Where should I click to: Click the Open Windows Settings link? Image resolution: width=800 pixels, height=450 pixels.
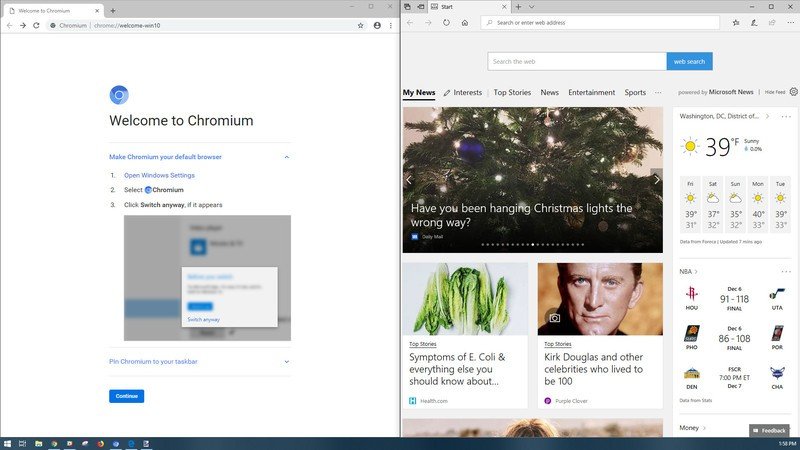159,175
